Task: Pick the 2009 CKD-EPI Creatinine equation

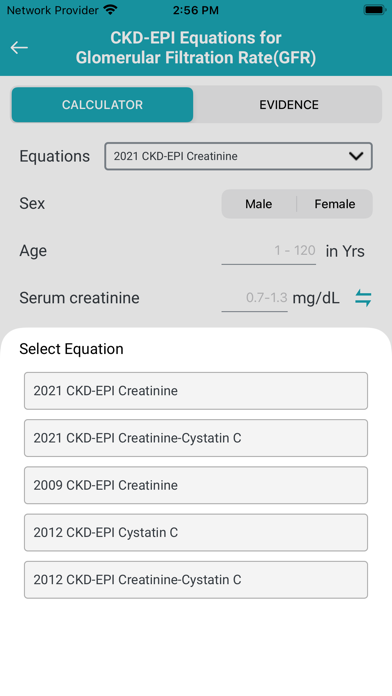Action: click(196, 485)
